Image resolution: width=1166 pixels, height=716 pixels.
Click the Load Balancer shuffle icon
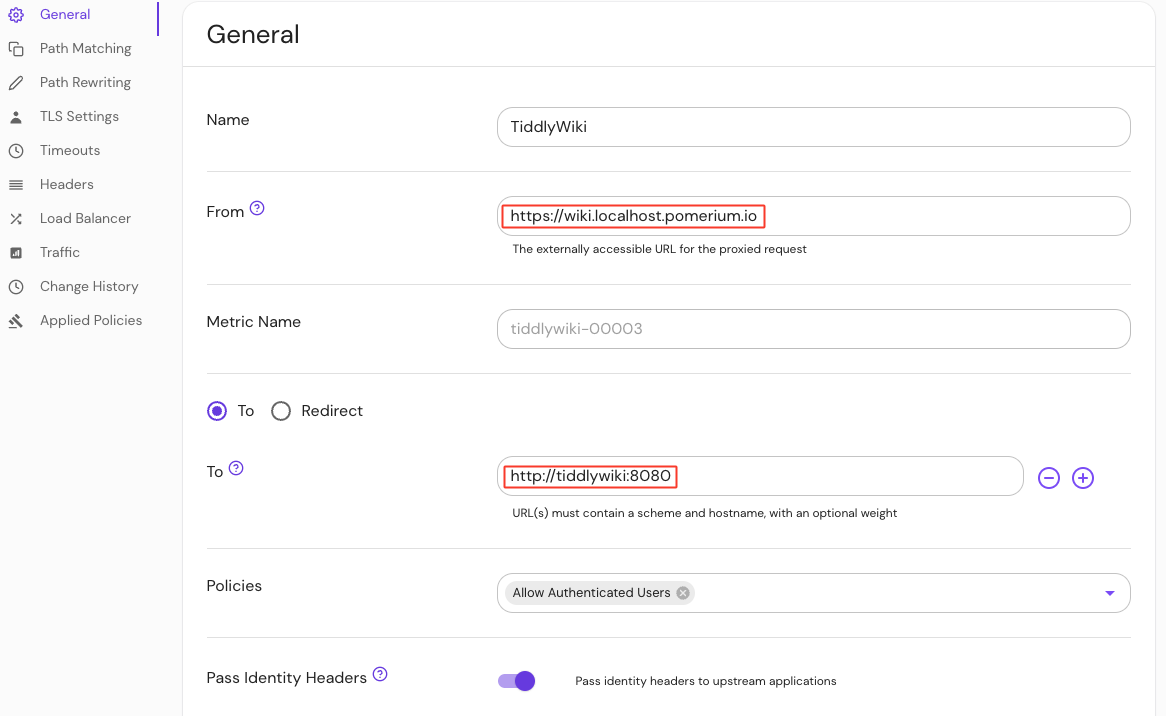(x=16, y=219)
